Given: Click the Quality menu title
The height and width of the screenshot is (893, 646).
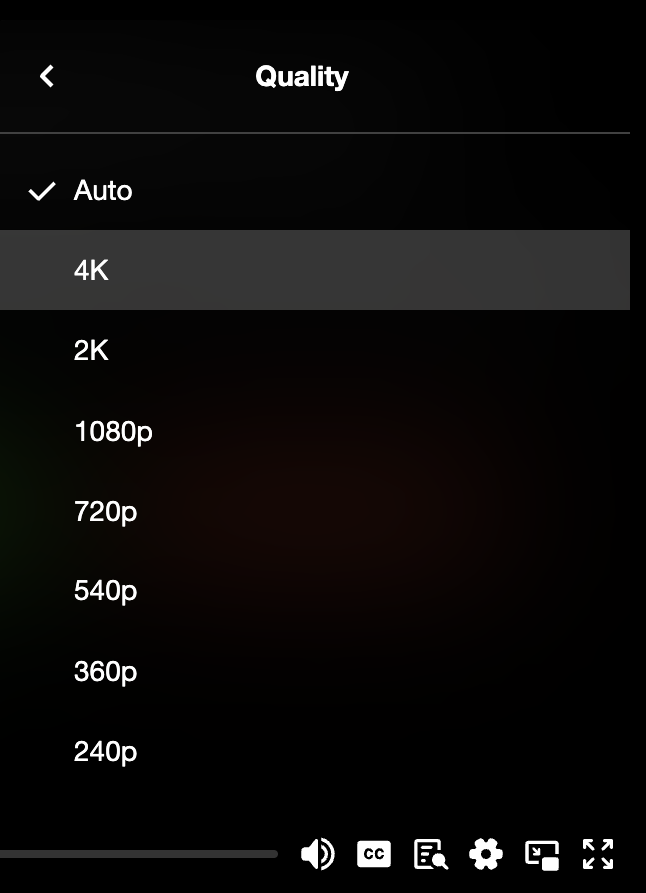Looking at the screenshot, I should tap(301, 76).
